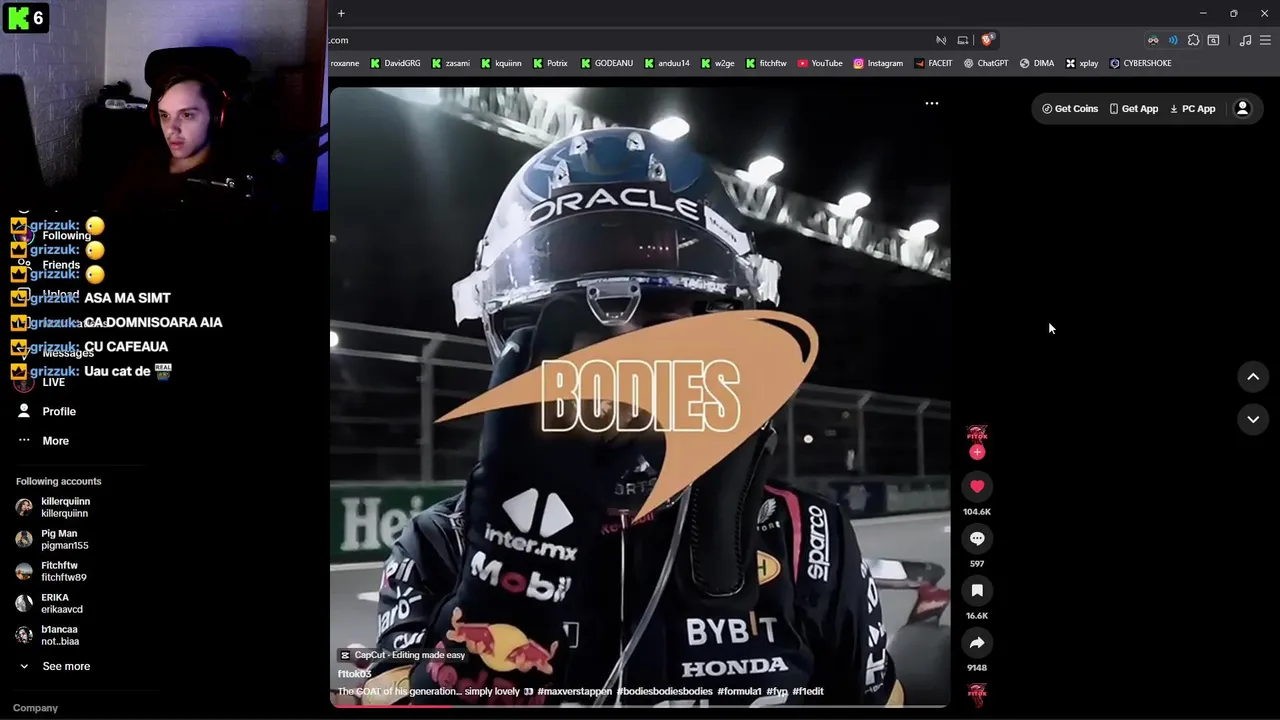Image resolution: width=1280 pixels, height=720 pixels.
Task: Click the music note playlist icon
Action: pos(1245,40)
